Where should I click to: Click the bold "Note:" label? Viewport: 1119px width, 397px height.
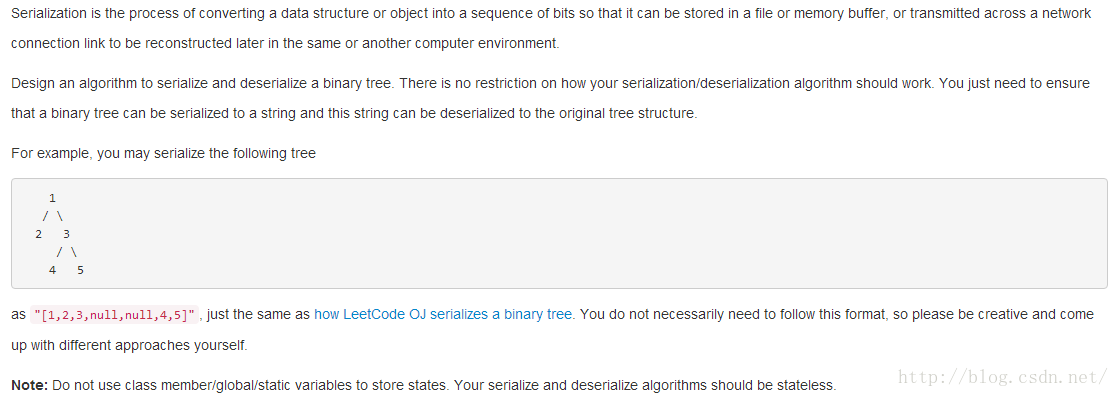(x=29, y=386)
